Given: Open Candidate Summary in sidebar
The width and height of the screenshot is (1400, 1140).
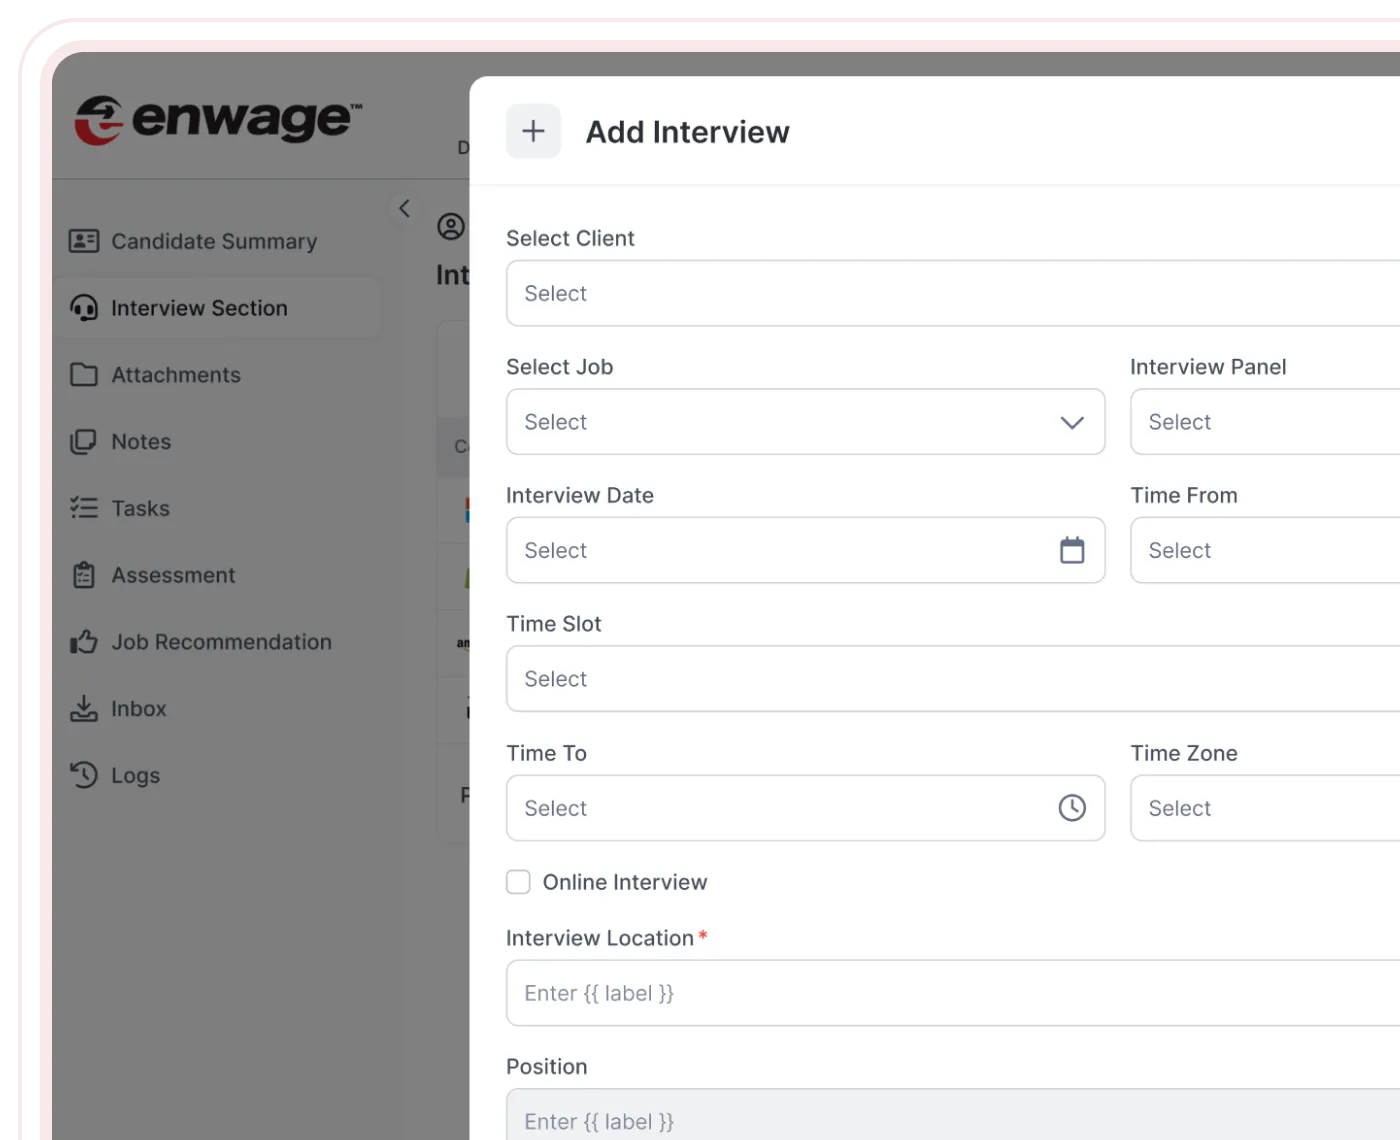Looking at the screenshot, I should point(213,241).
